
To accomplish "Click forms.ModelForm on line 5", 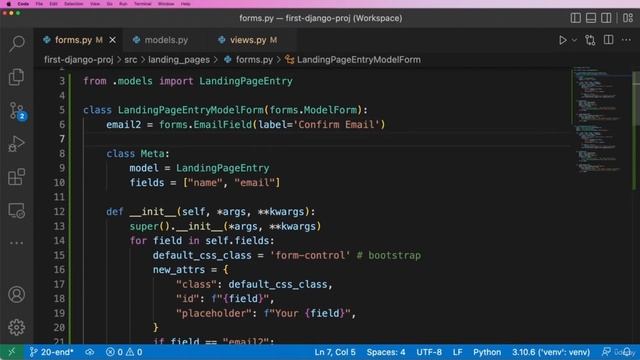I will pos(313,110).
